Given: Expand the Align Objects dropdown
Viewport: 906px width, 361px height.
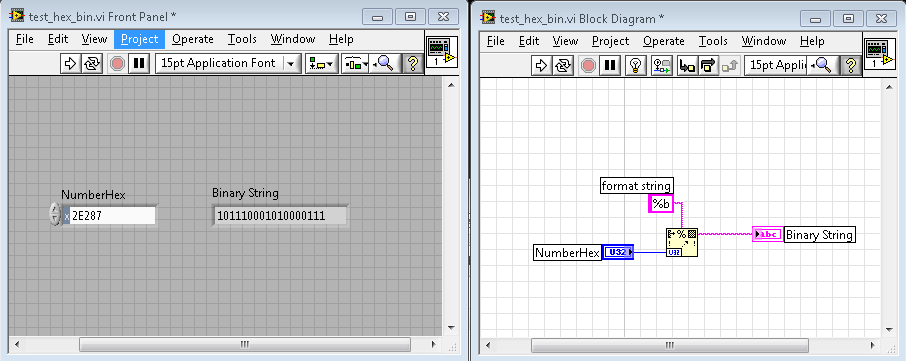Looking at the screenshot, I should [322, 64].
